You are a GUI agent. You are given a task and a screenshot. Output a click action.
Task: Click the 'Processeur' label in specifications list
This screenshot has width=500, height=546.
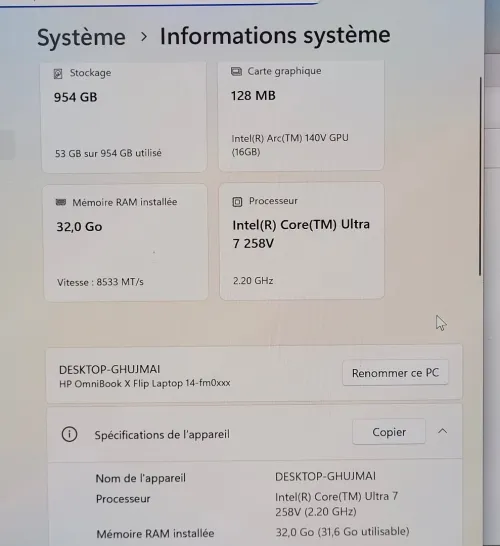click(x=123, y=499)
